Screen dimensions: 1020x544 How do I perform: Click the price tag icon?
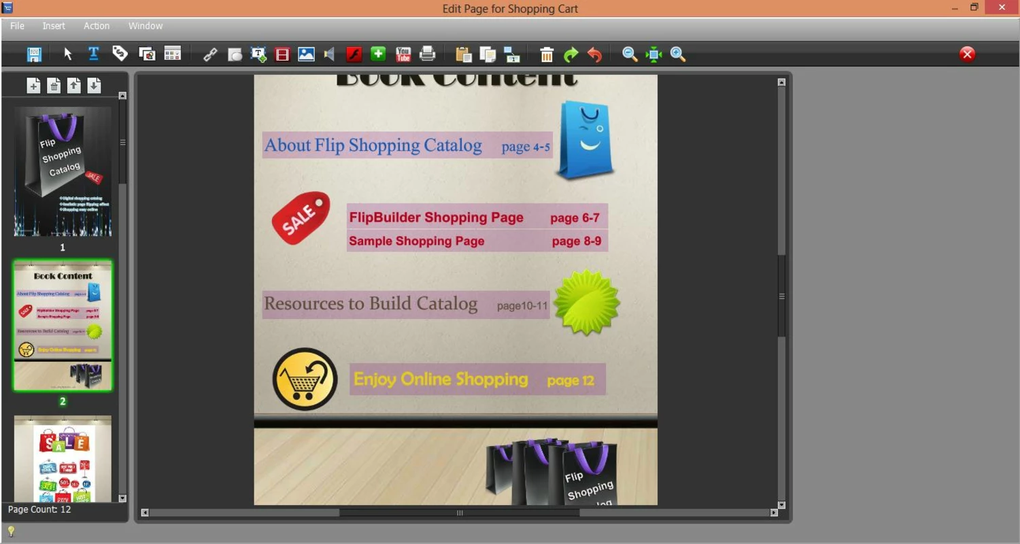coord(120,53)
